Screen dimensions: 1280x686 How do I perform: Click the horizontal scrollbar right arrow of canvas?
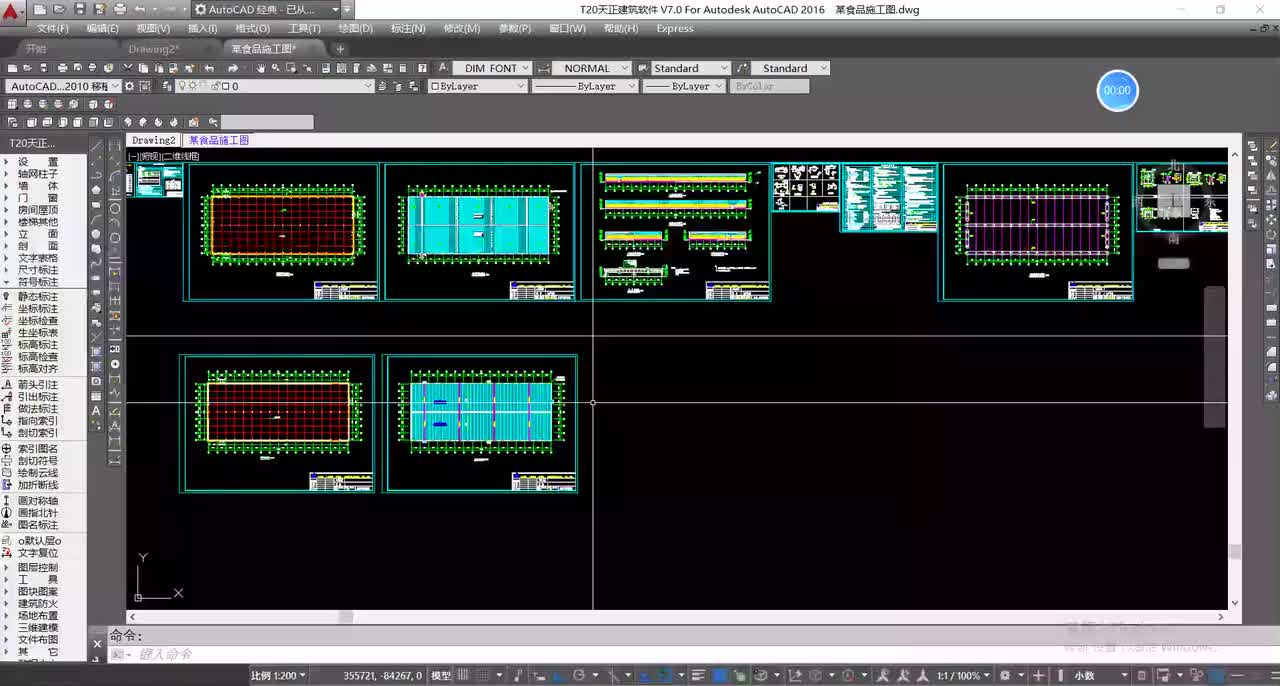[1222, 617]
